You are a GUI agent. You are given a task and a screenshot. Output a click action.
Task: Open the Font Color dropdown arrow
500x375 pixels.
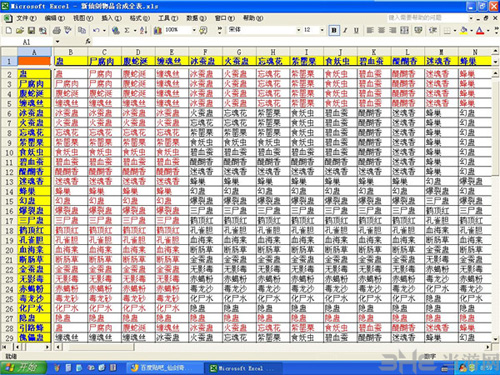click(x=488, y=30)
